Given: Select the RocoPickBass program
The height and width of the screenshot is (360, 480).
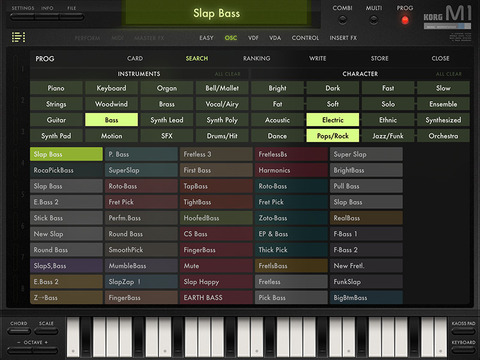Looking at the screenshot, I should click(66, 170).
